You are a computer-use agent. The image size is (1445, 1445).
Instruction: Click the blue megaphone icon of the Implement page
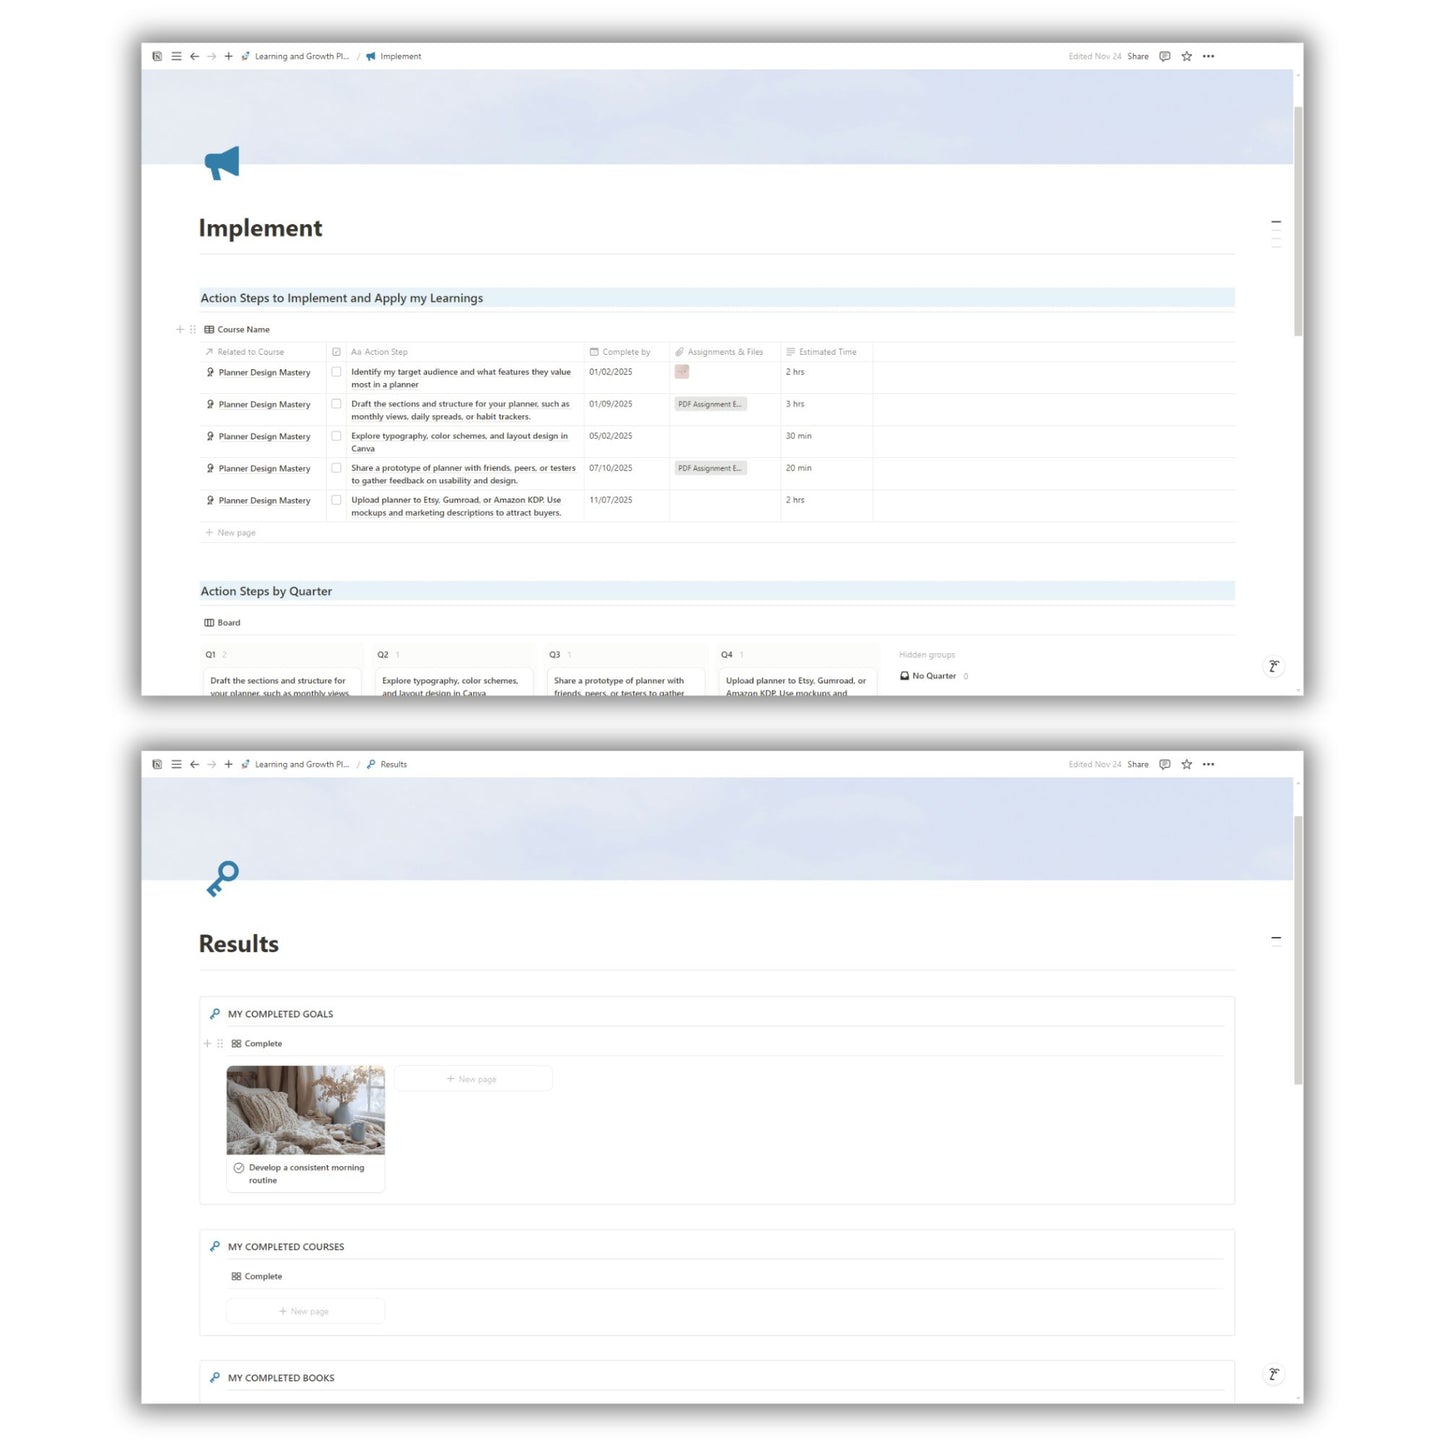222,162
